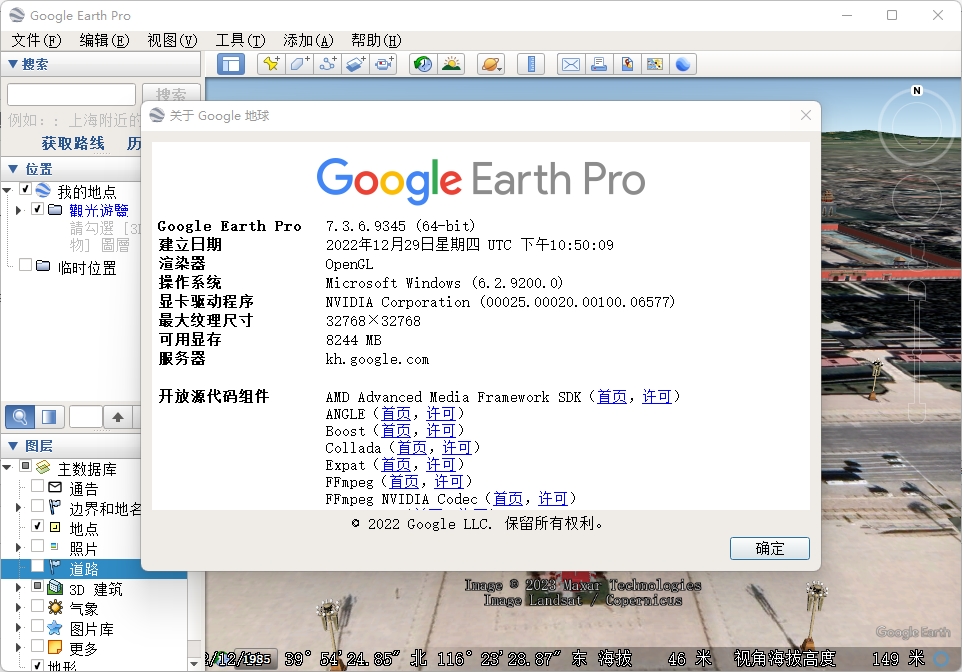Select the Add Path tool

click(x=327, y=64)
